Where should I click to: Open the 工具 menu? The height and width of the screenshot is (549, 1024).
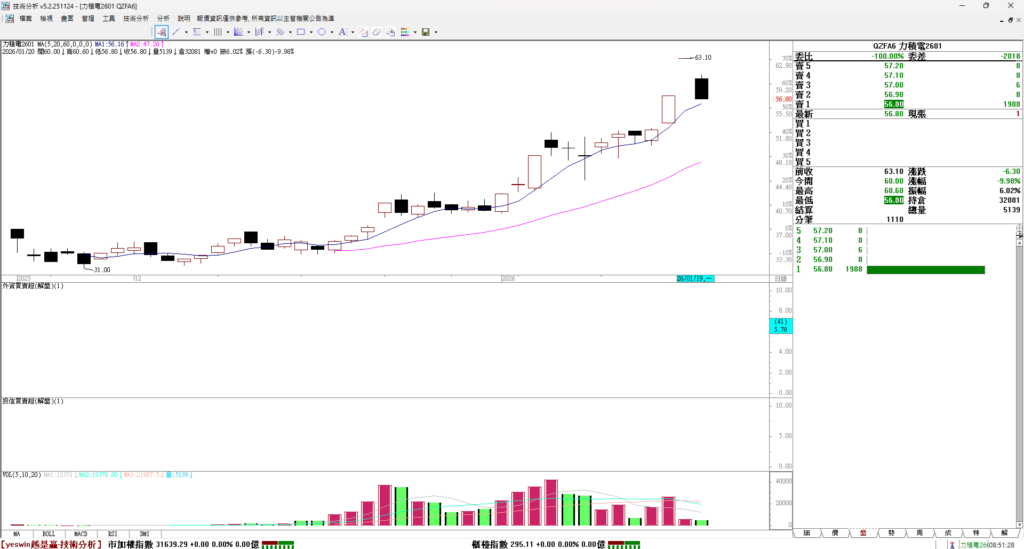[x=108, y=18]
